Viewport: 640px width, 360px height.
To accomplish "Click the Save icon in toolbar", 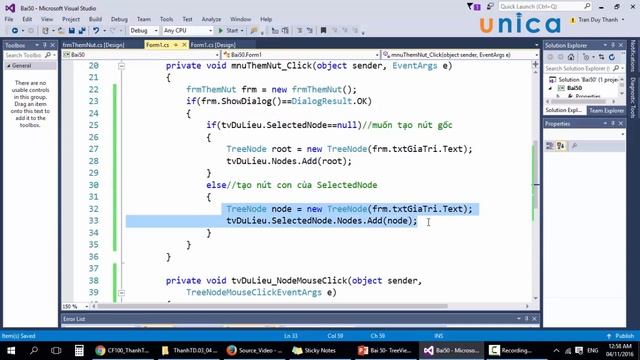I will point(72,31).
